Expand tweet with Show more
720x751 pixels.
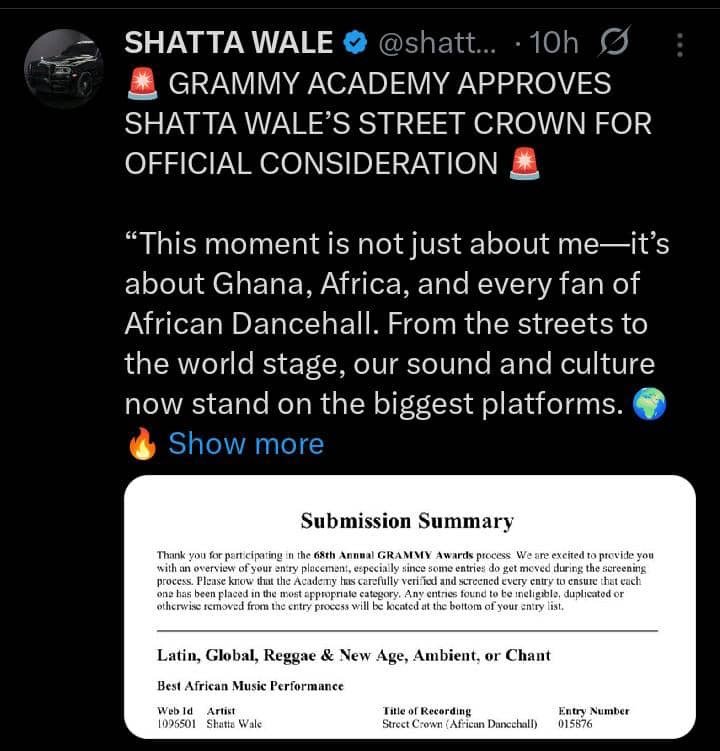246,443
